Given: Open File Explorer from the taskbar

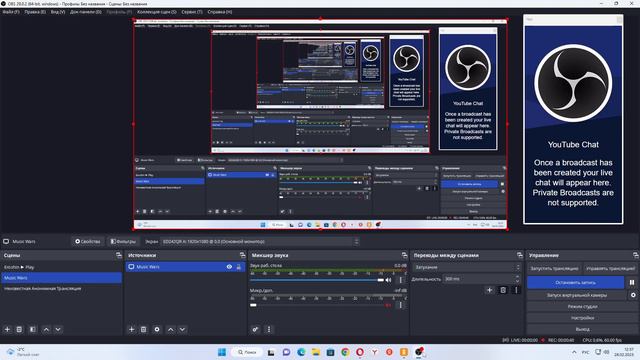Looking at the screenshot, I should click(316, 352).
